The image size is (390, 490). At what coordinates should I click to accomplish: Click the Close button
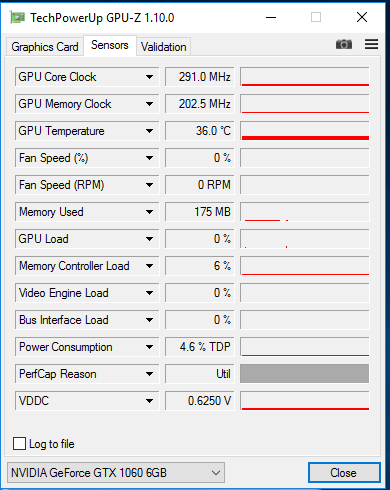(344, 473)
